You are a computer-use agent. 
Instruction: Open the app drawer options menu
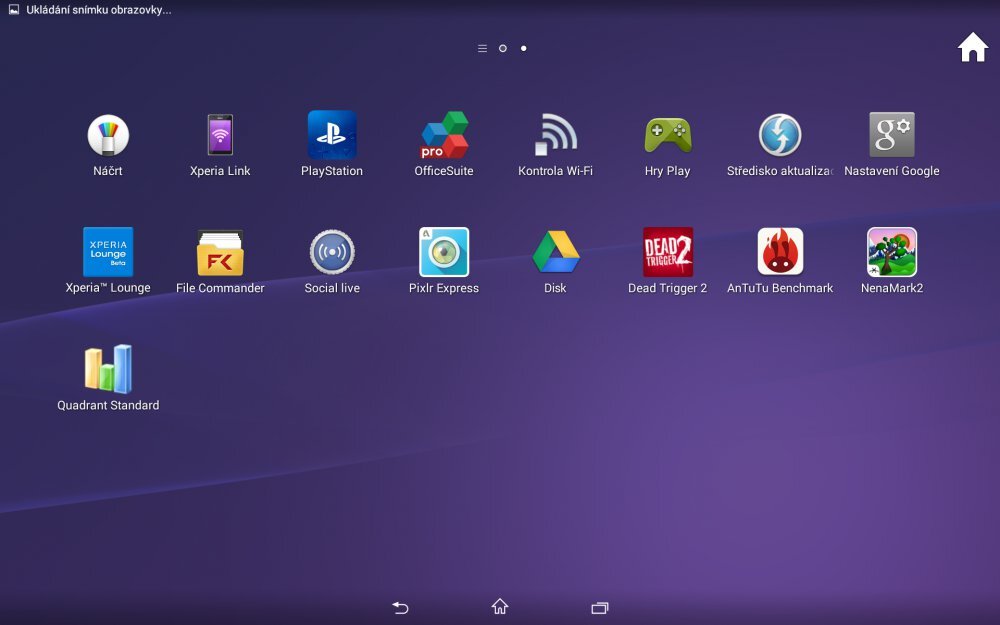481,47
